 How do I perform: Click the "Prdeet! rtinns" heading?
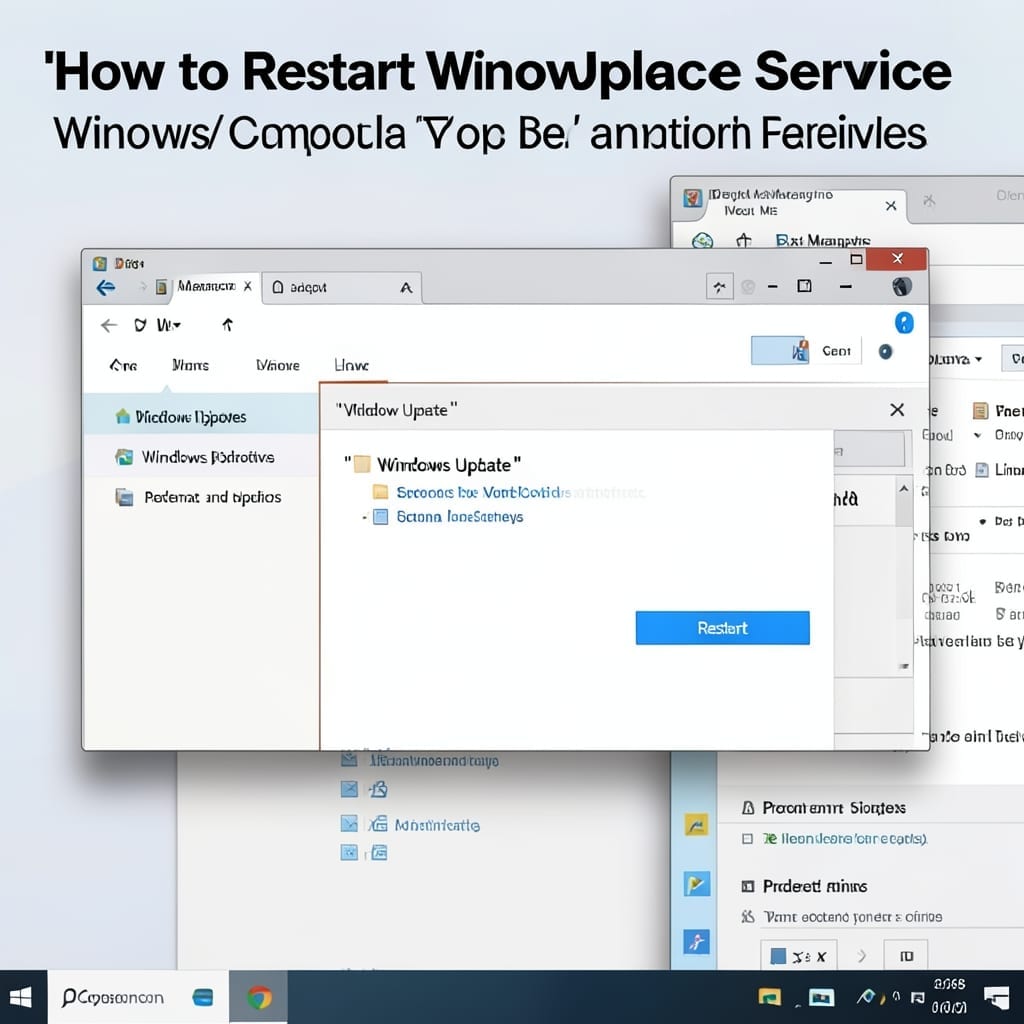(814, 886)
